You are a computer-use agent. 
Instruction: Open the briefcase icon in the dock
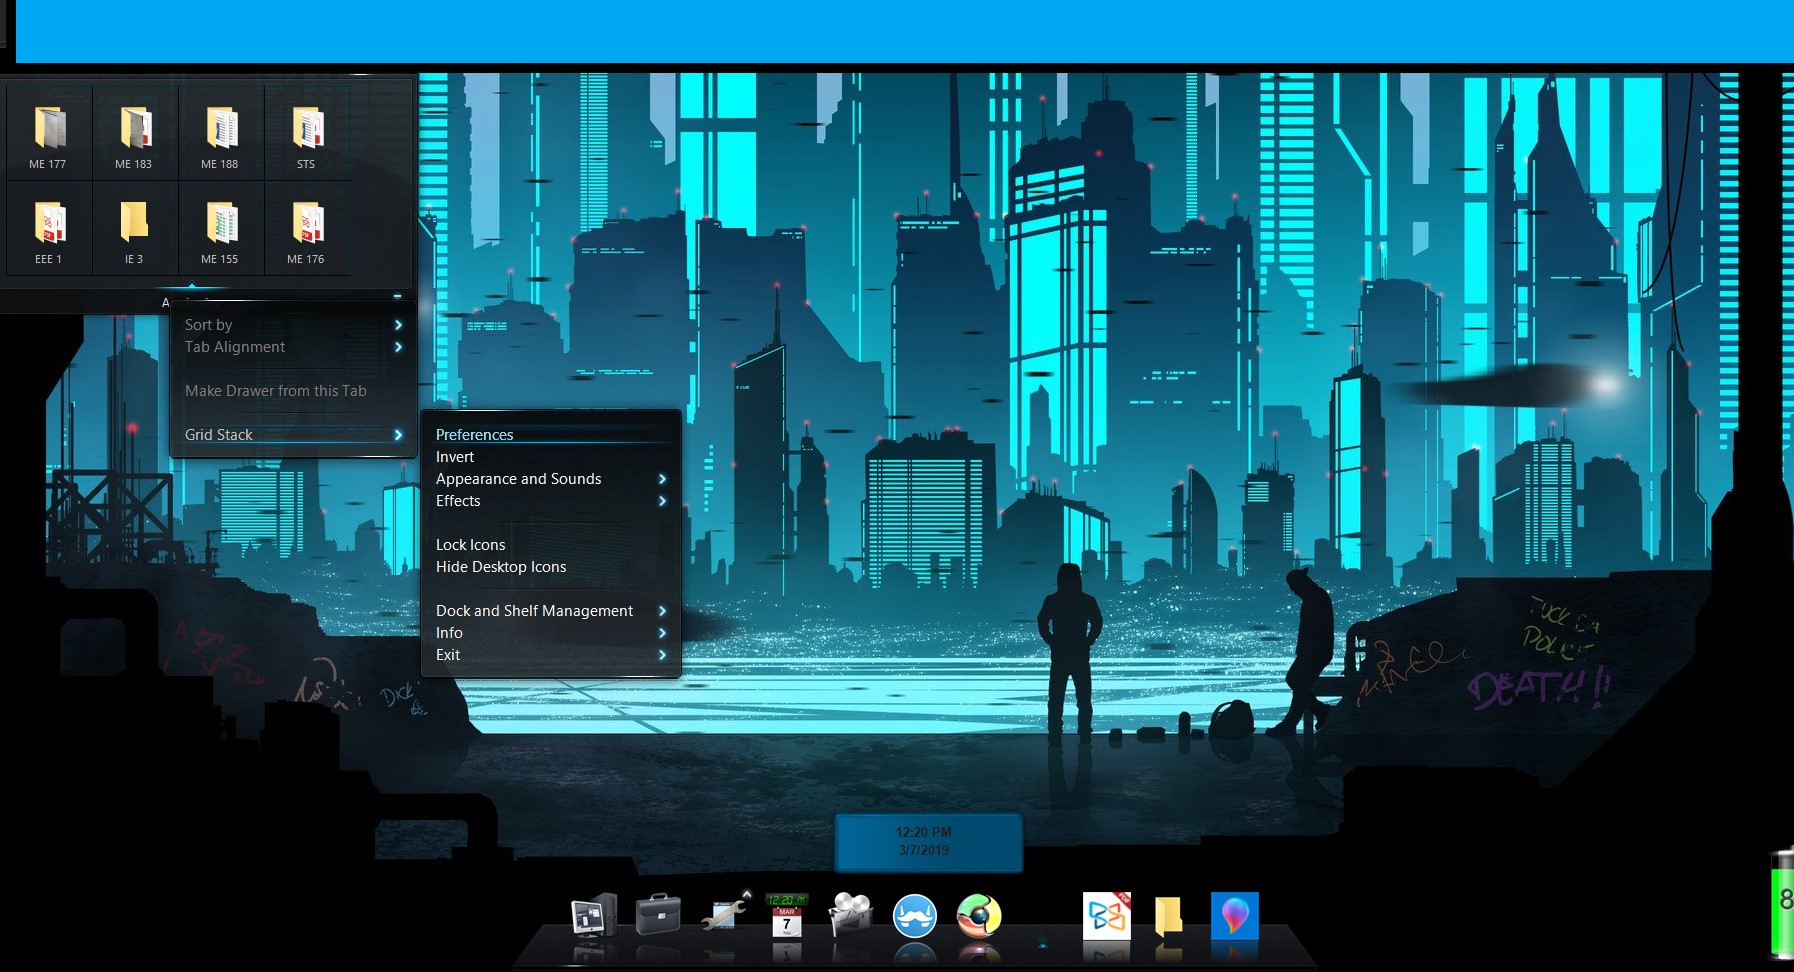click(x=657, y=916)
